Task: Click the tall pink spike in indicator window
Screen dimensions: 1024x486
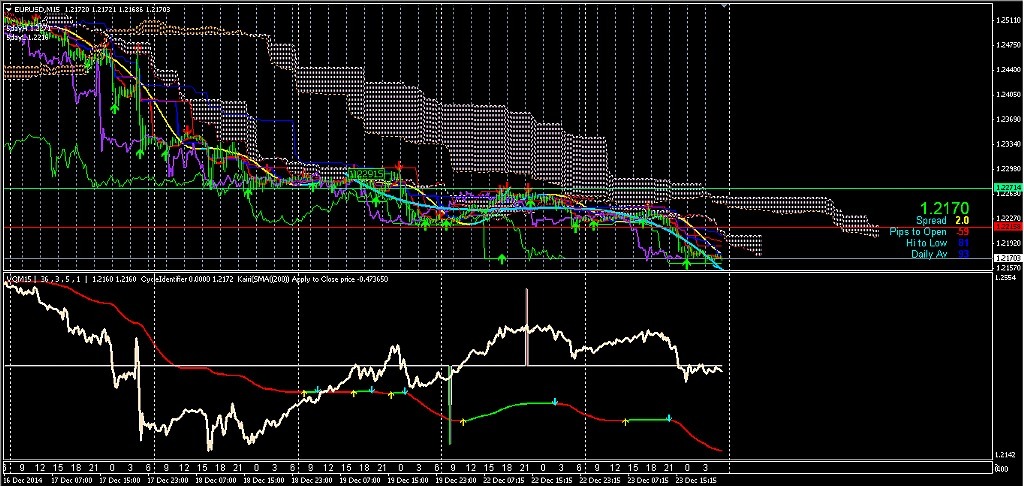Action: click(527, 327)
